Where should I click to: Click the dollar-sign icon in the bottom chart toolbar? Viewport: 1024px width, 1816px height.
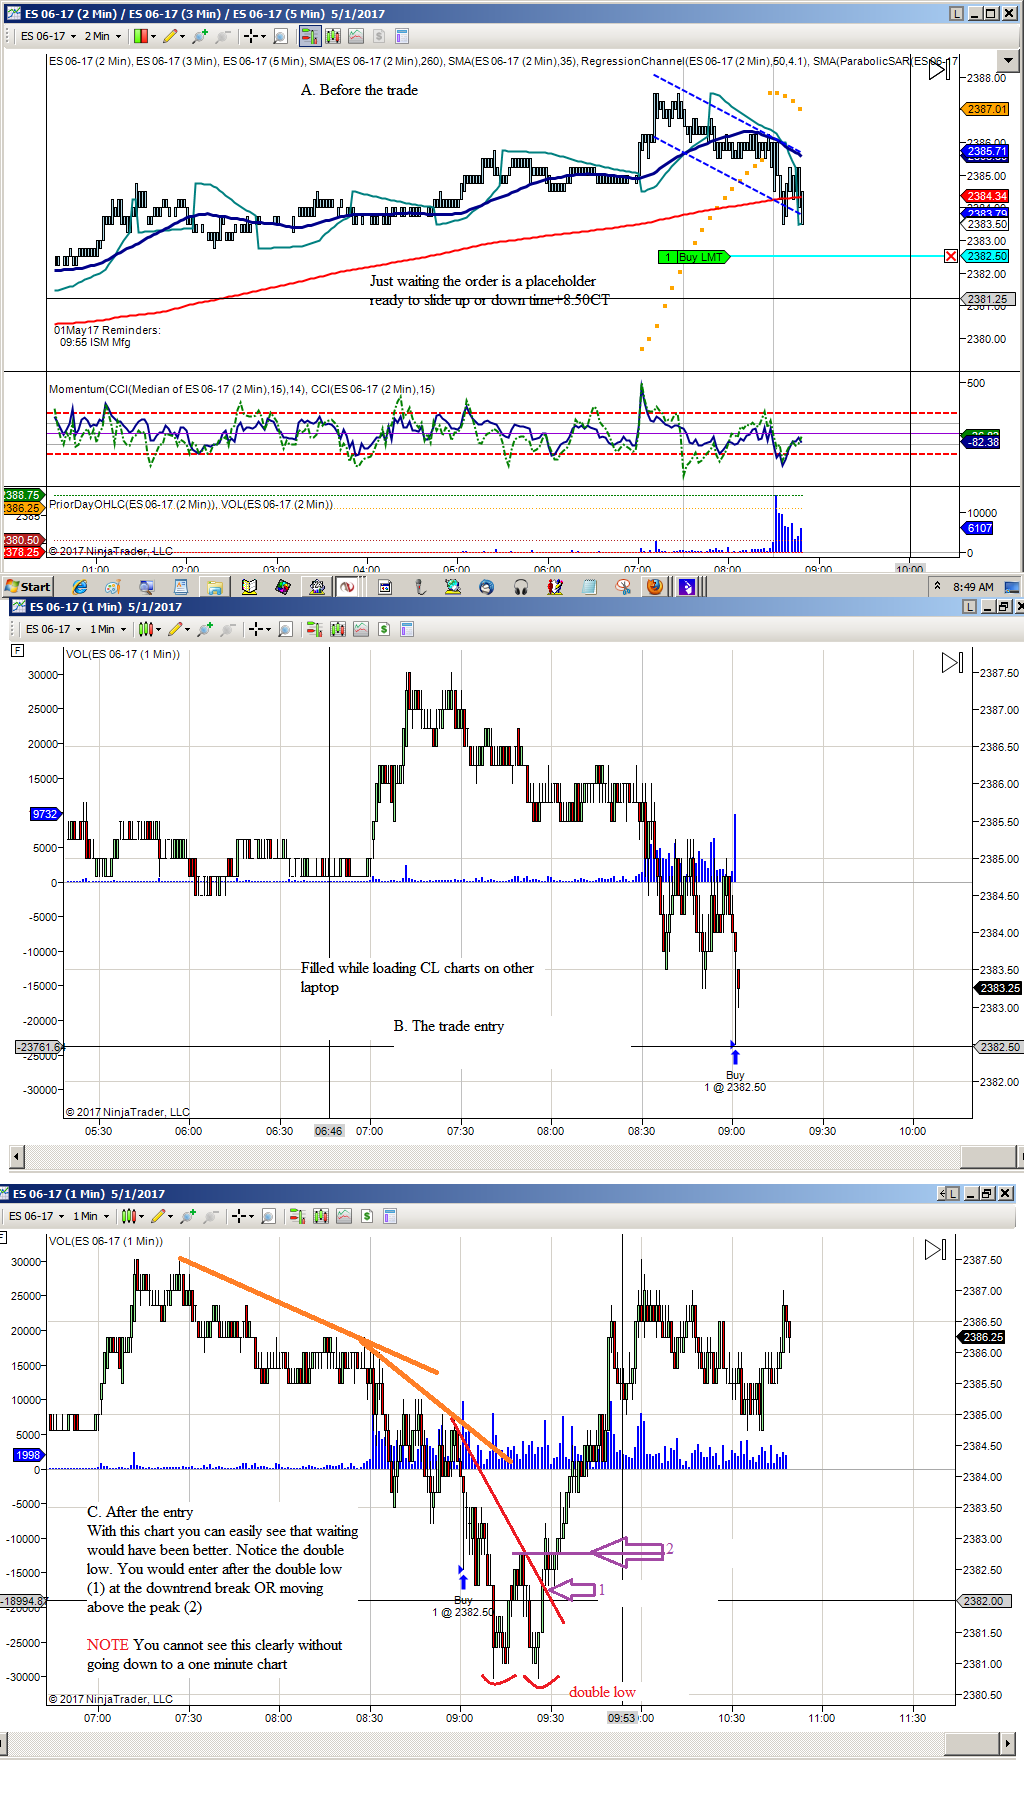[367, 1216]
